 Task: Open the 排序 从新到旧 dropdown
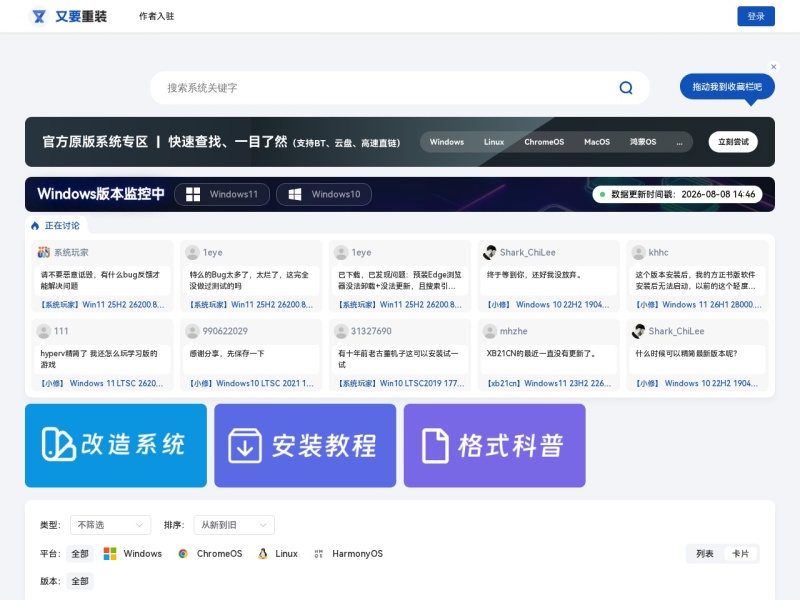234,525
